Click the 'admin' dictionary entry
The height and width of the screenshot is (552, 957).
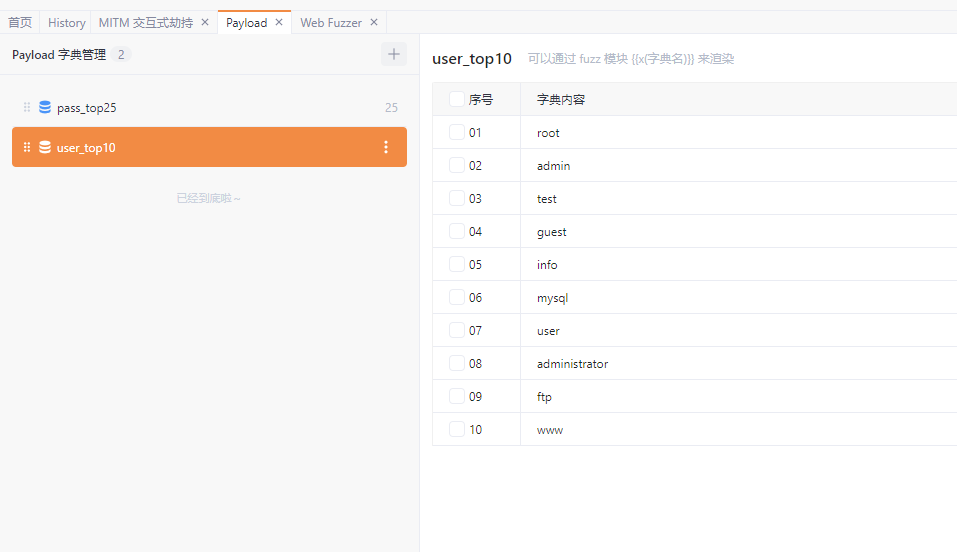(x=554, y=166)
